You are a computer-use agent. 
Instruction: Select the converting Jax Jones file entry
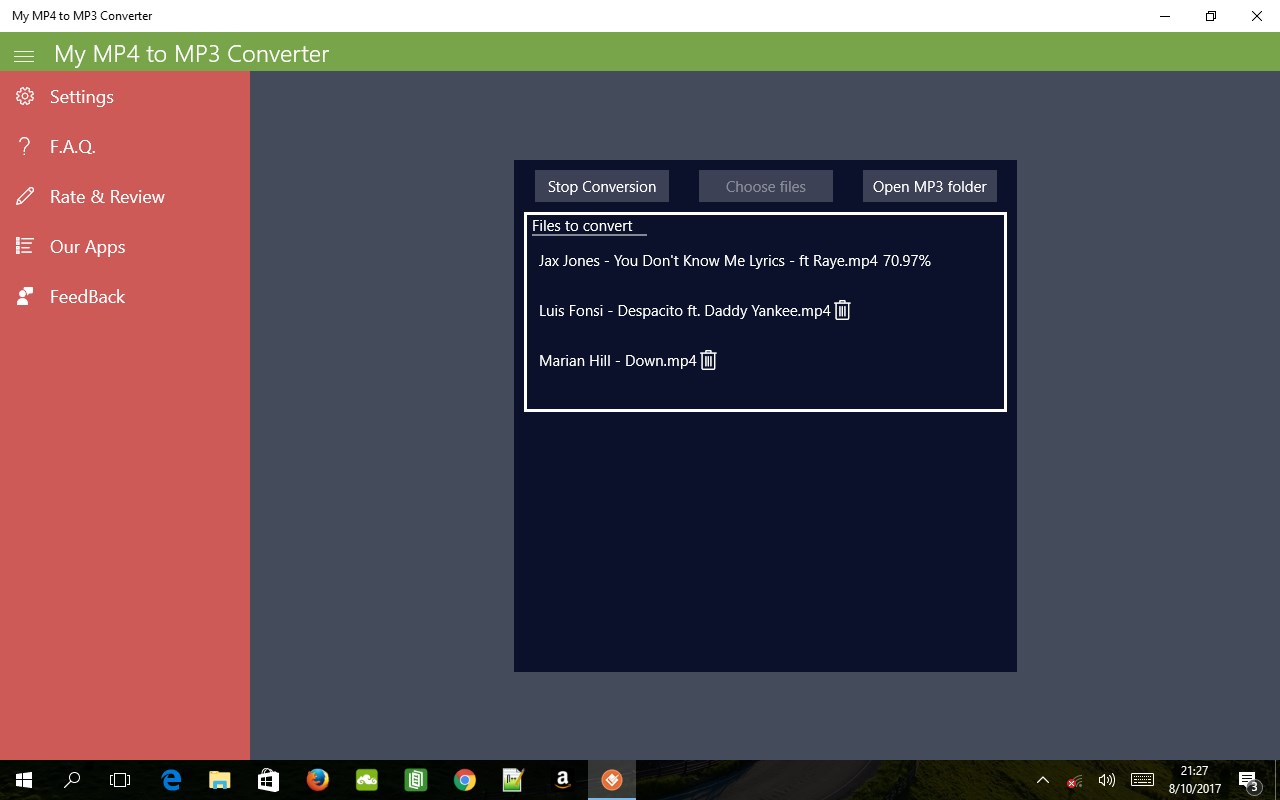(x=734, y=260)
